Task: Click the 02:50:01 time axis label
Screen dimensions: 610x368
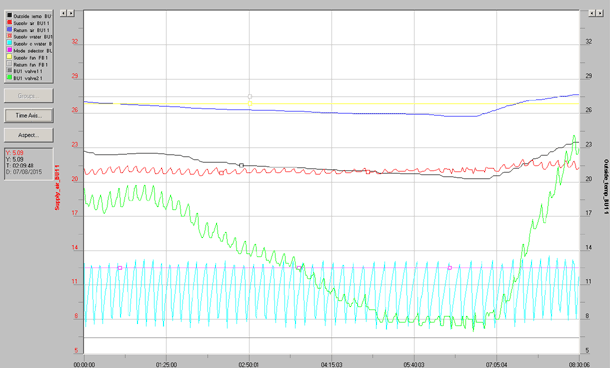Action: 249,364
